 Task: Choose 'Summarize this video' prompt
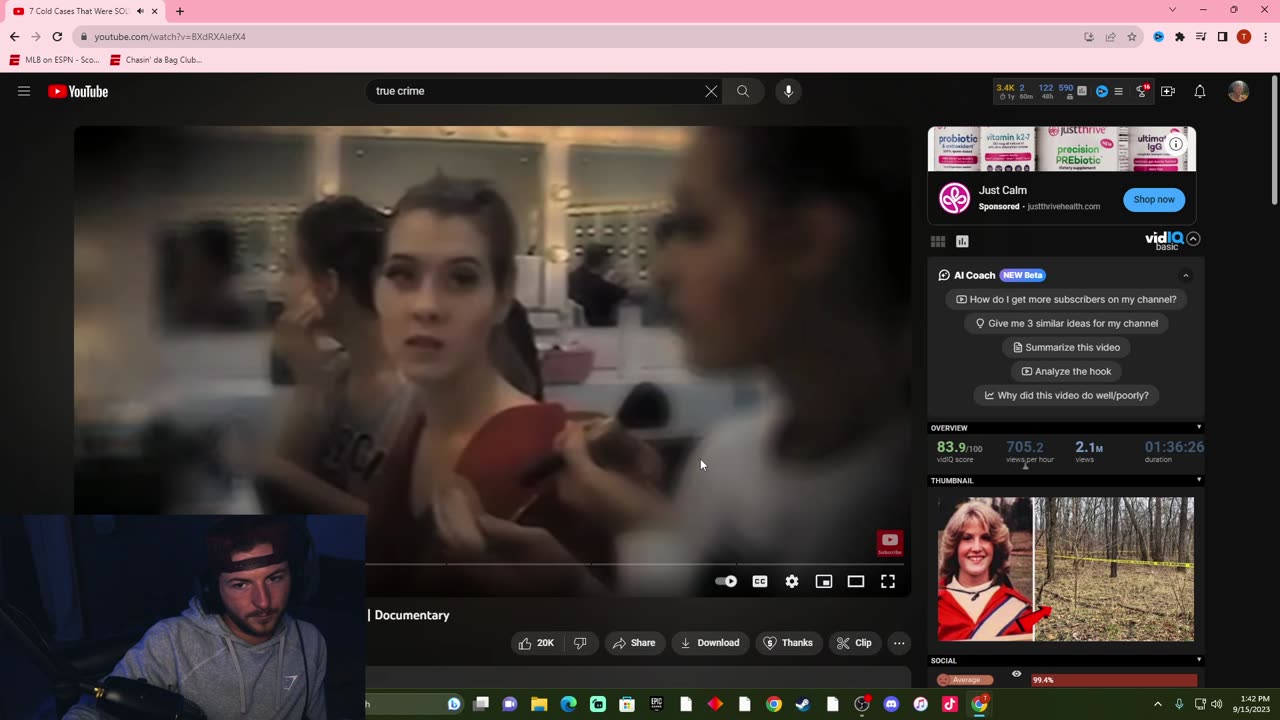pyautogui.click(x=1066, y=347)
